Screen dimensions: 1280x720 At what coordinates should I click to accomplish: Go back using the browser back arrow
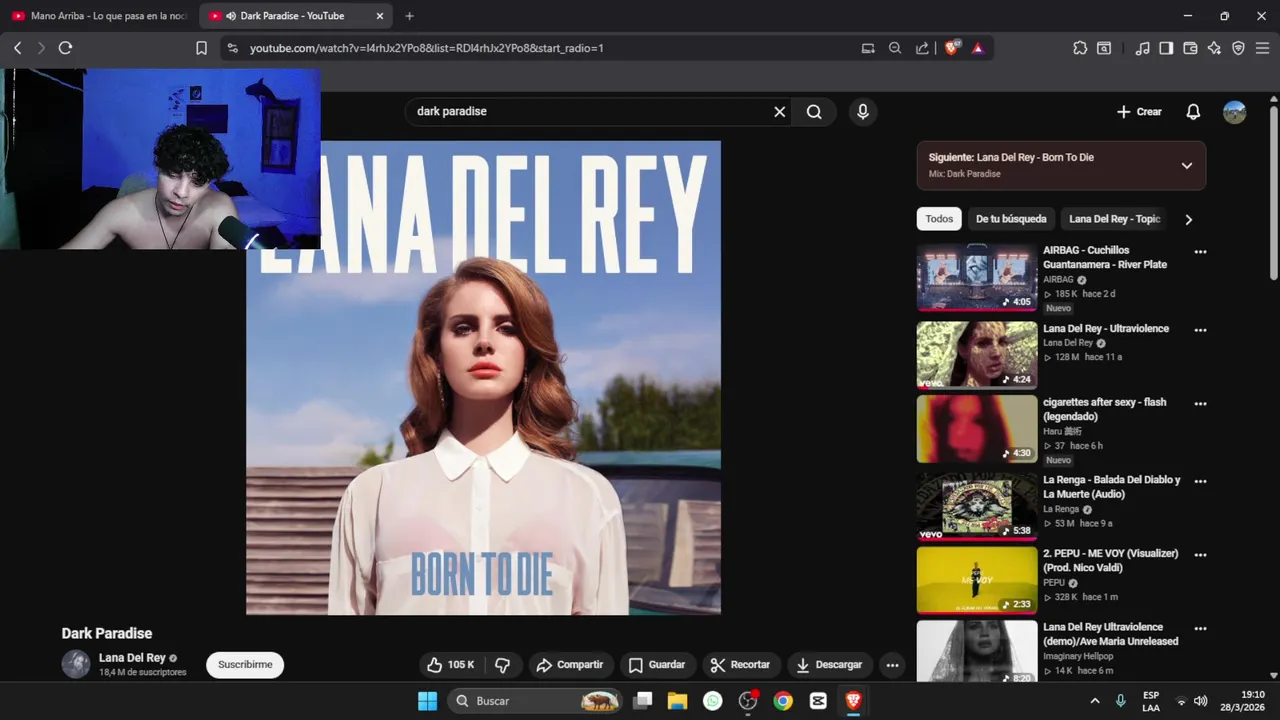pos(17,48)
